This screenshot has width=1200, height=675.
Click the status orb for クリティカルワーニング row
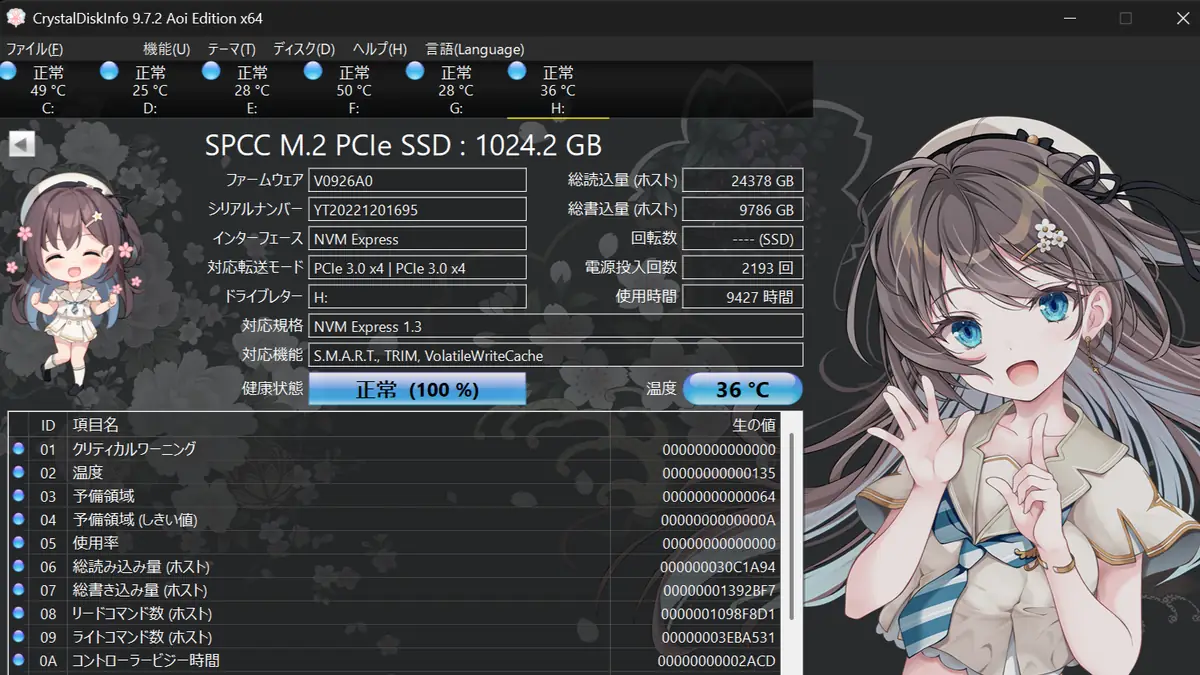[x=18, y=449]
